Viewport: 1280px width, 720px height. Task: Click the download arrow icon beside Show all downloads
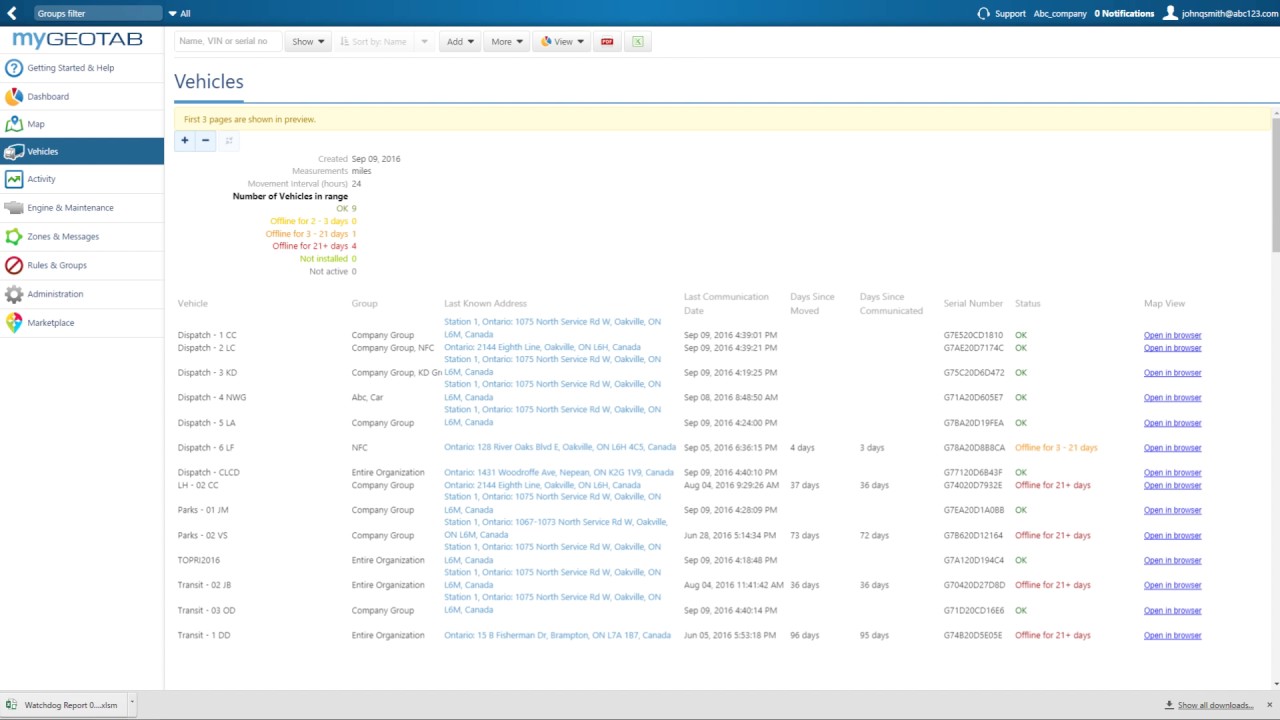[x=1169, y=705]
